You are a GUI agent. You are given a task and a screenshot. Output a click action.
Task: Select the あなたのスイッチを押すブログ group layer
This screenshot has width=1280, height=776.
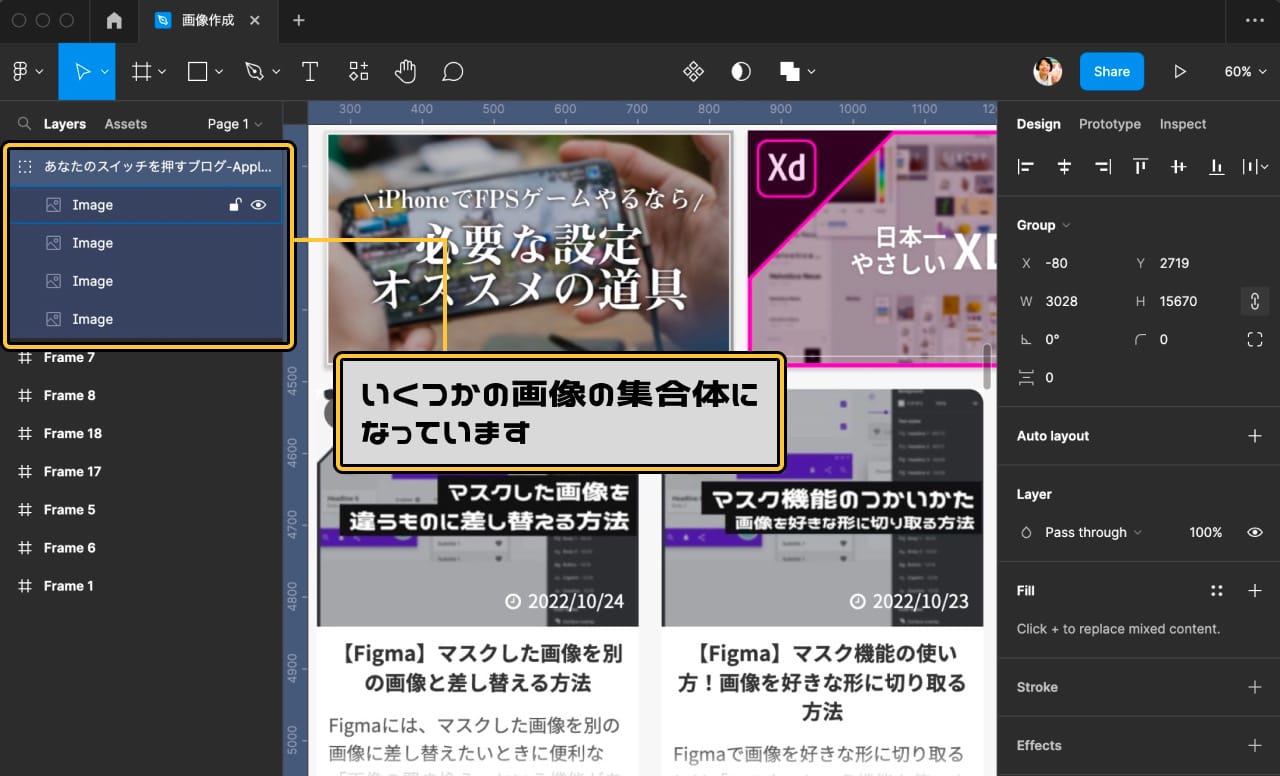pos(145,167)
